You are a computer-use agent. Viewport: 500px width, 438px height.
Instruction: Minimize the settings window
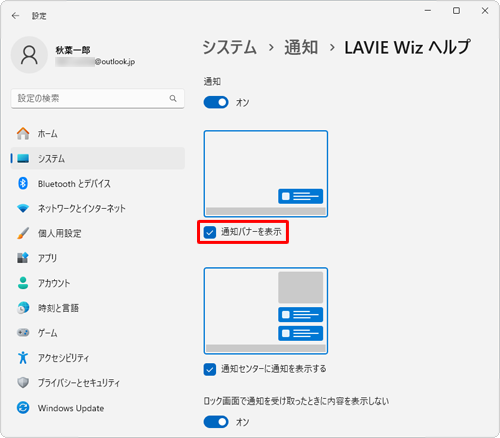pyautogui.click(x=428, y=11)
